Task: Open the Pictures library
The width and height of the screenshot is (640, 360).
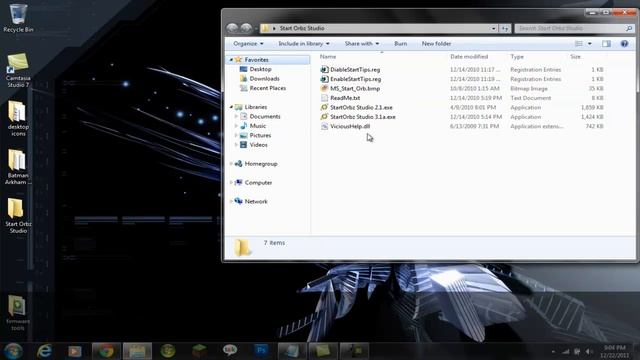Action: [260, 136]
